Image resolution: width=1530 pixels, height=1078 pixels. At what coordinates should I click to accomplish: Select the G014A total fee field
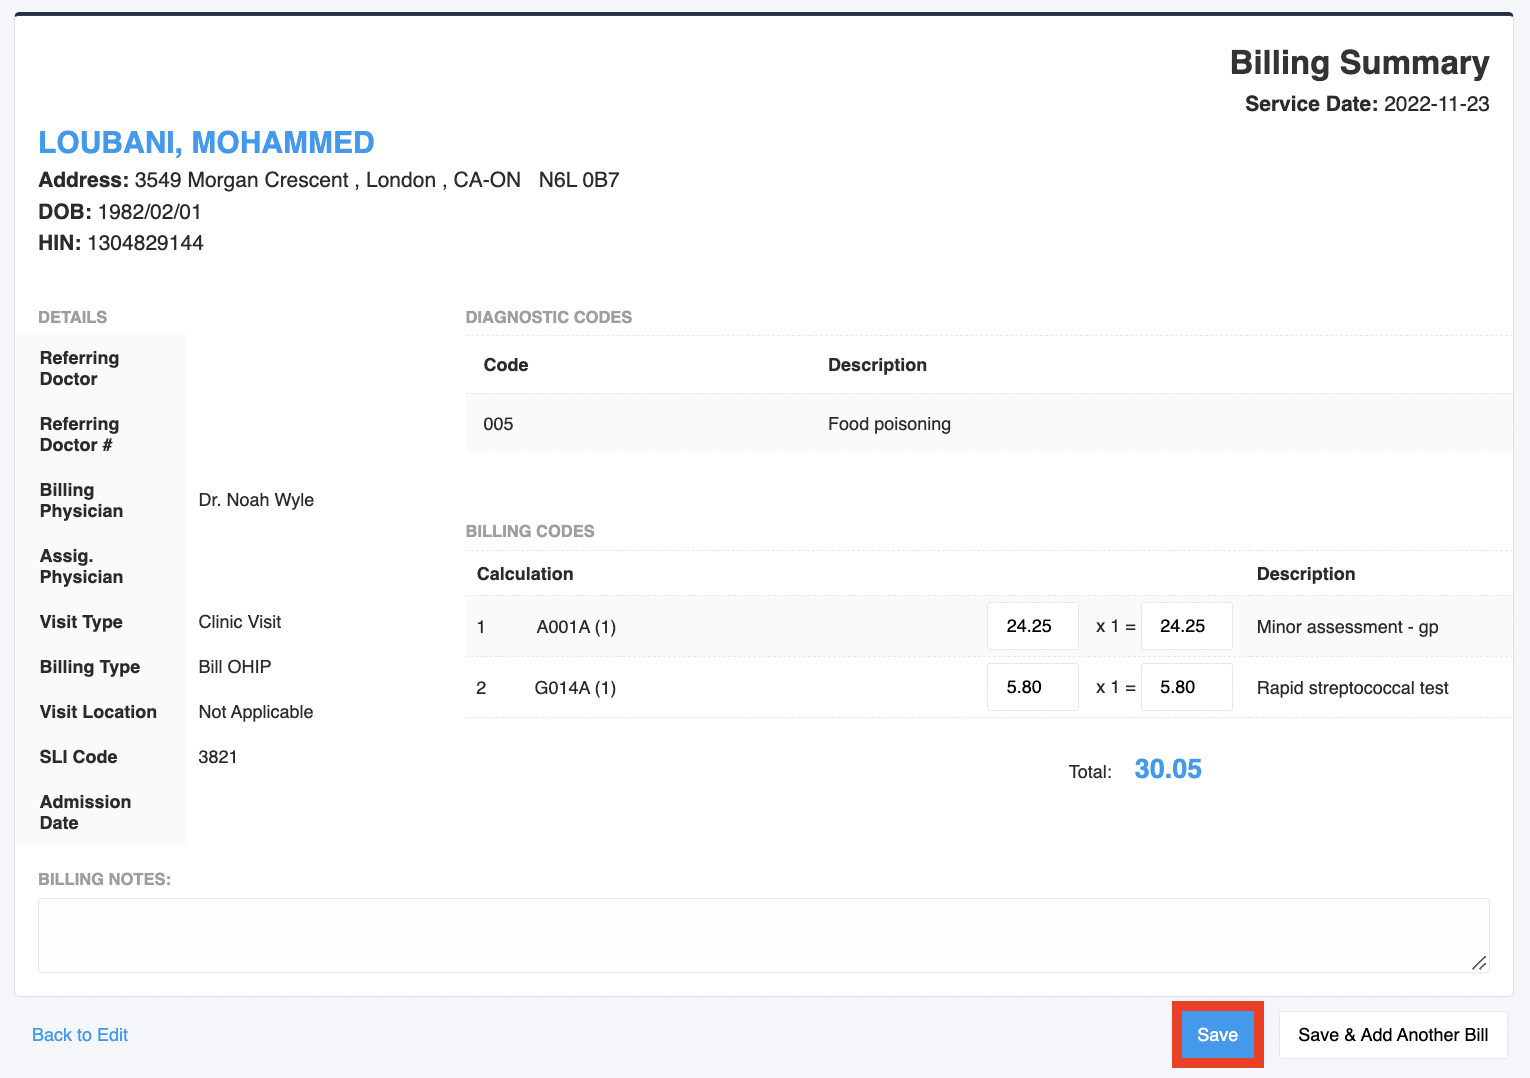[1186, 687]
